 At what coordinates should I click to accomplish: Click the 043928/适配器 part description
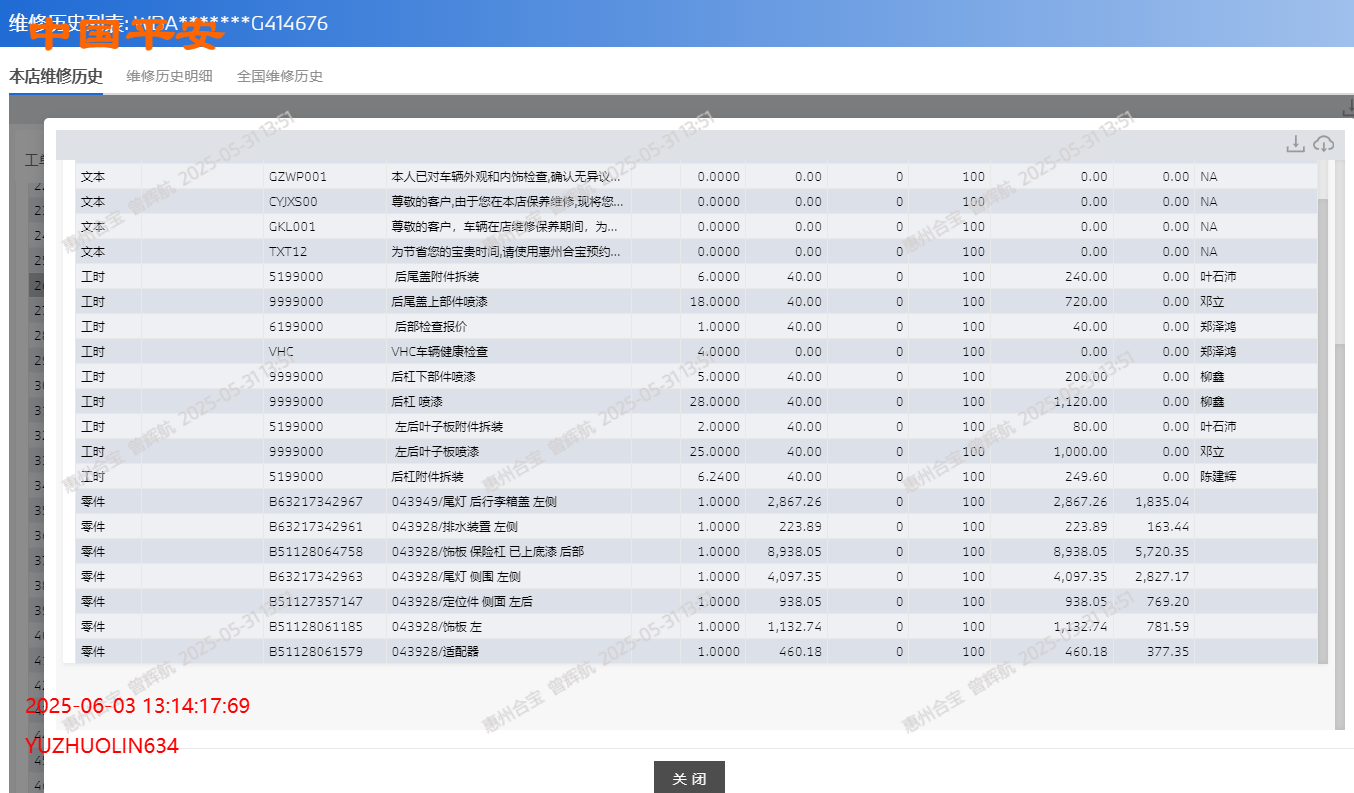point(433,652)
